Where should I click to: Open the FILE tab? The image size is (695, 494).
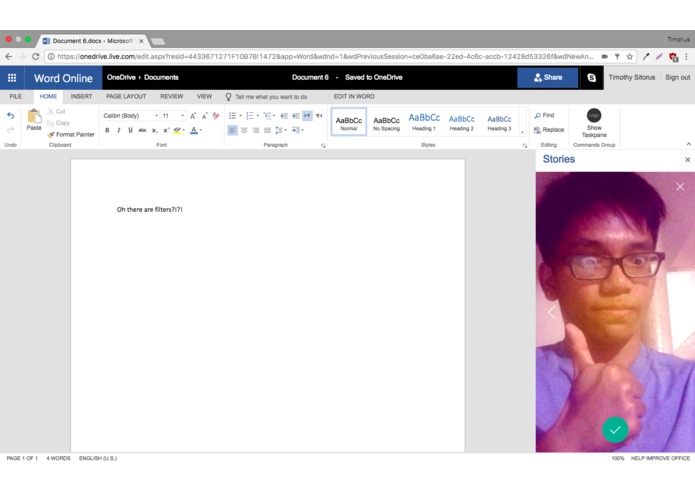point(16,97)
